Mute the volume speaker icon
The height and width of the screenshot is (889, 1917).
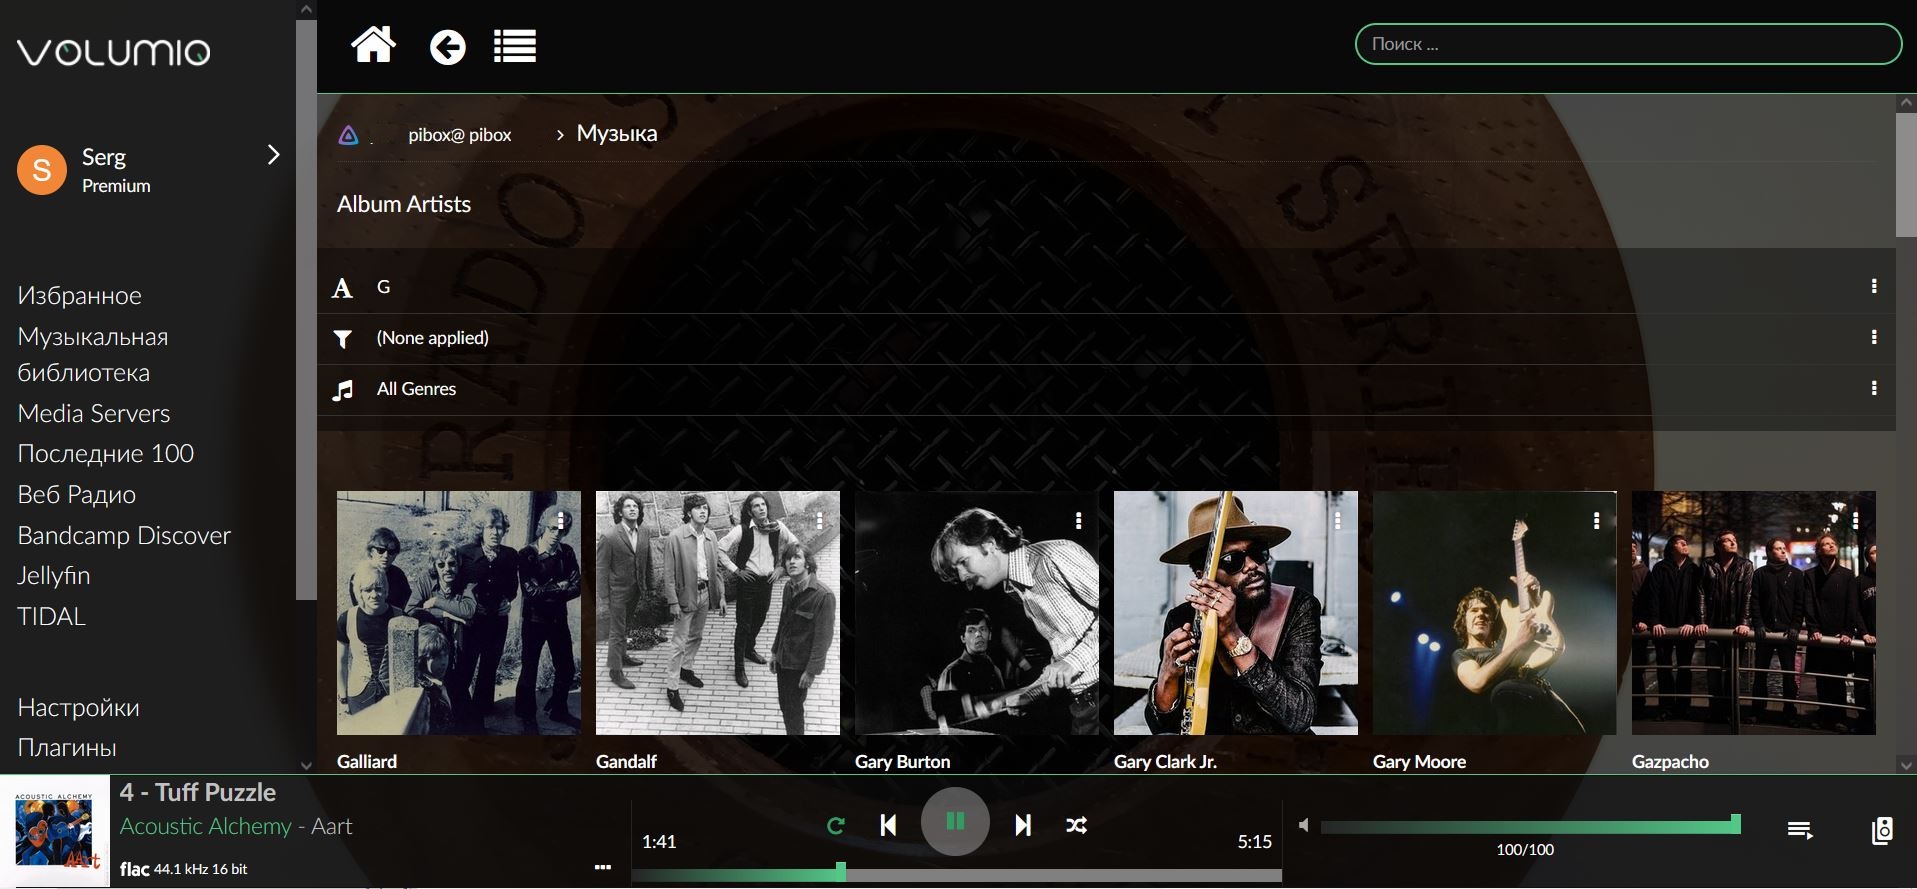(x=1303, y=825)
